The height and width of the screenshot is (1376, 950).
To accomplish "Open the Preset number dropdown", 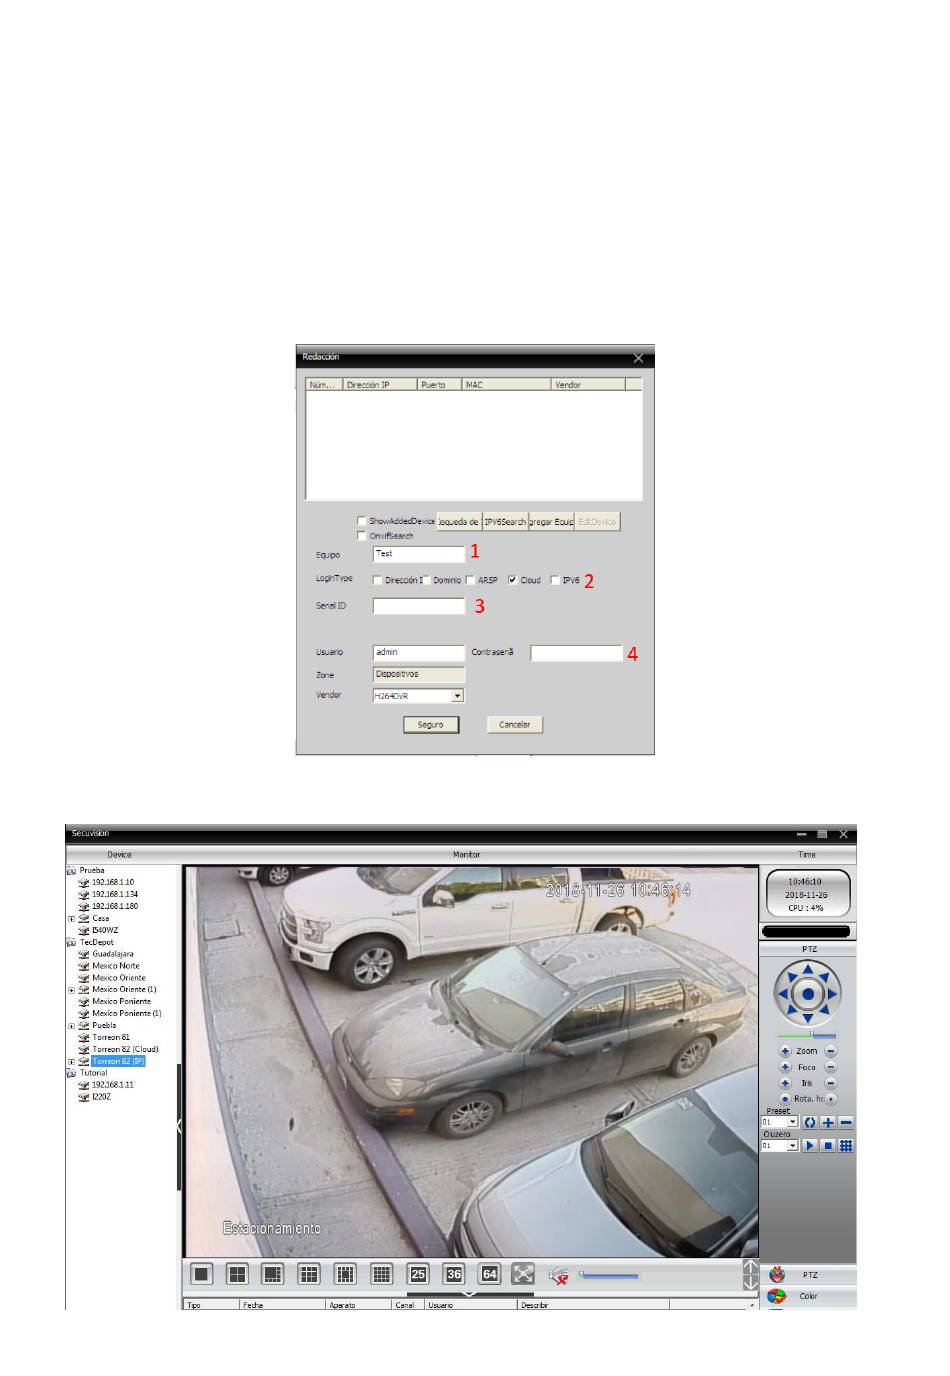I will (x=792, y=1123).
